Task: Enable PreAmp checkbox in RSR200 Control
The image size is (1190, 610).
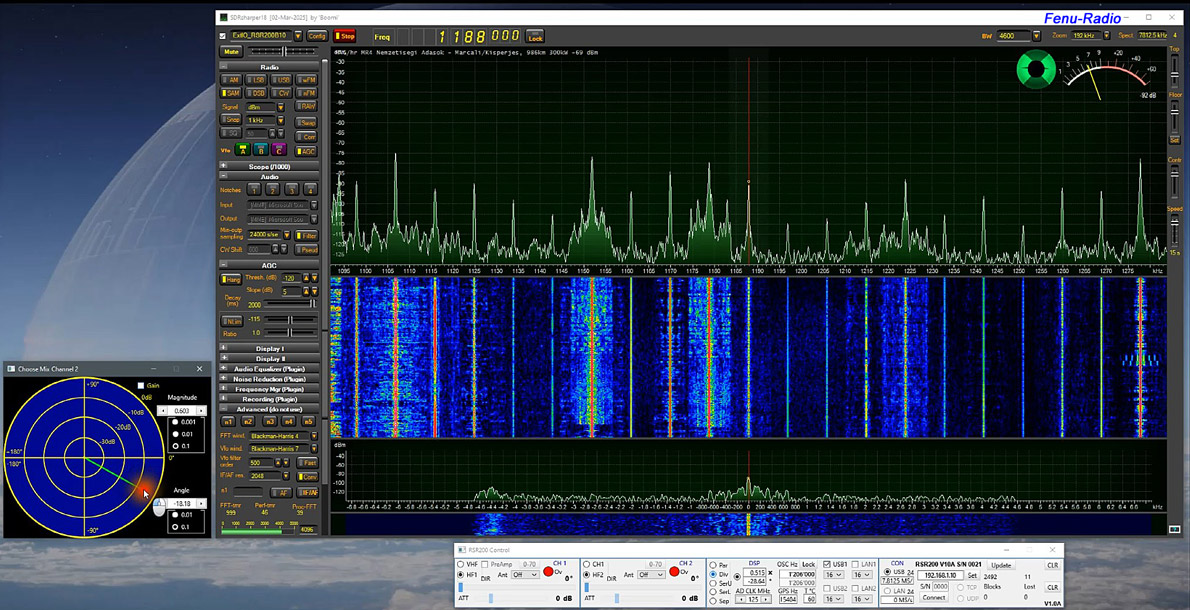Action: [x=484, y=564]
